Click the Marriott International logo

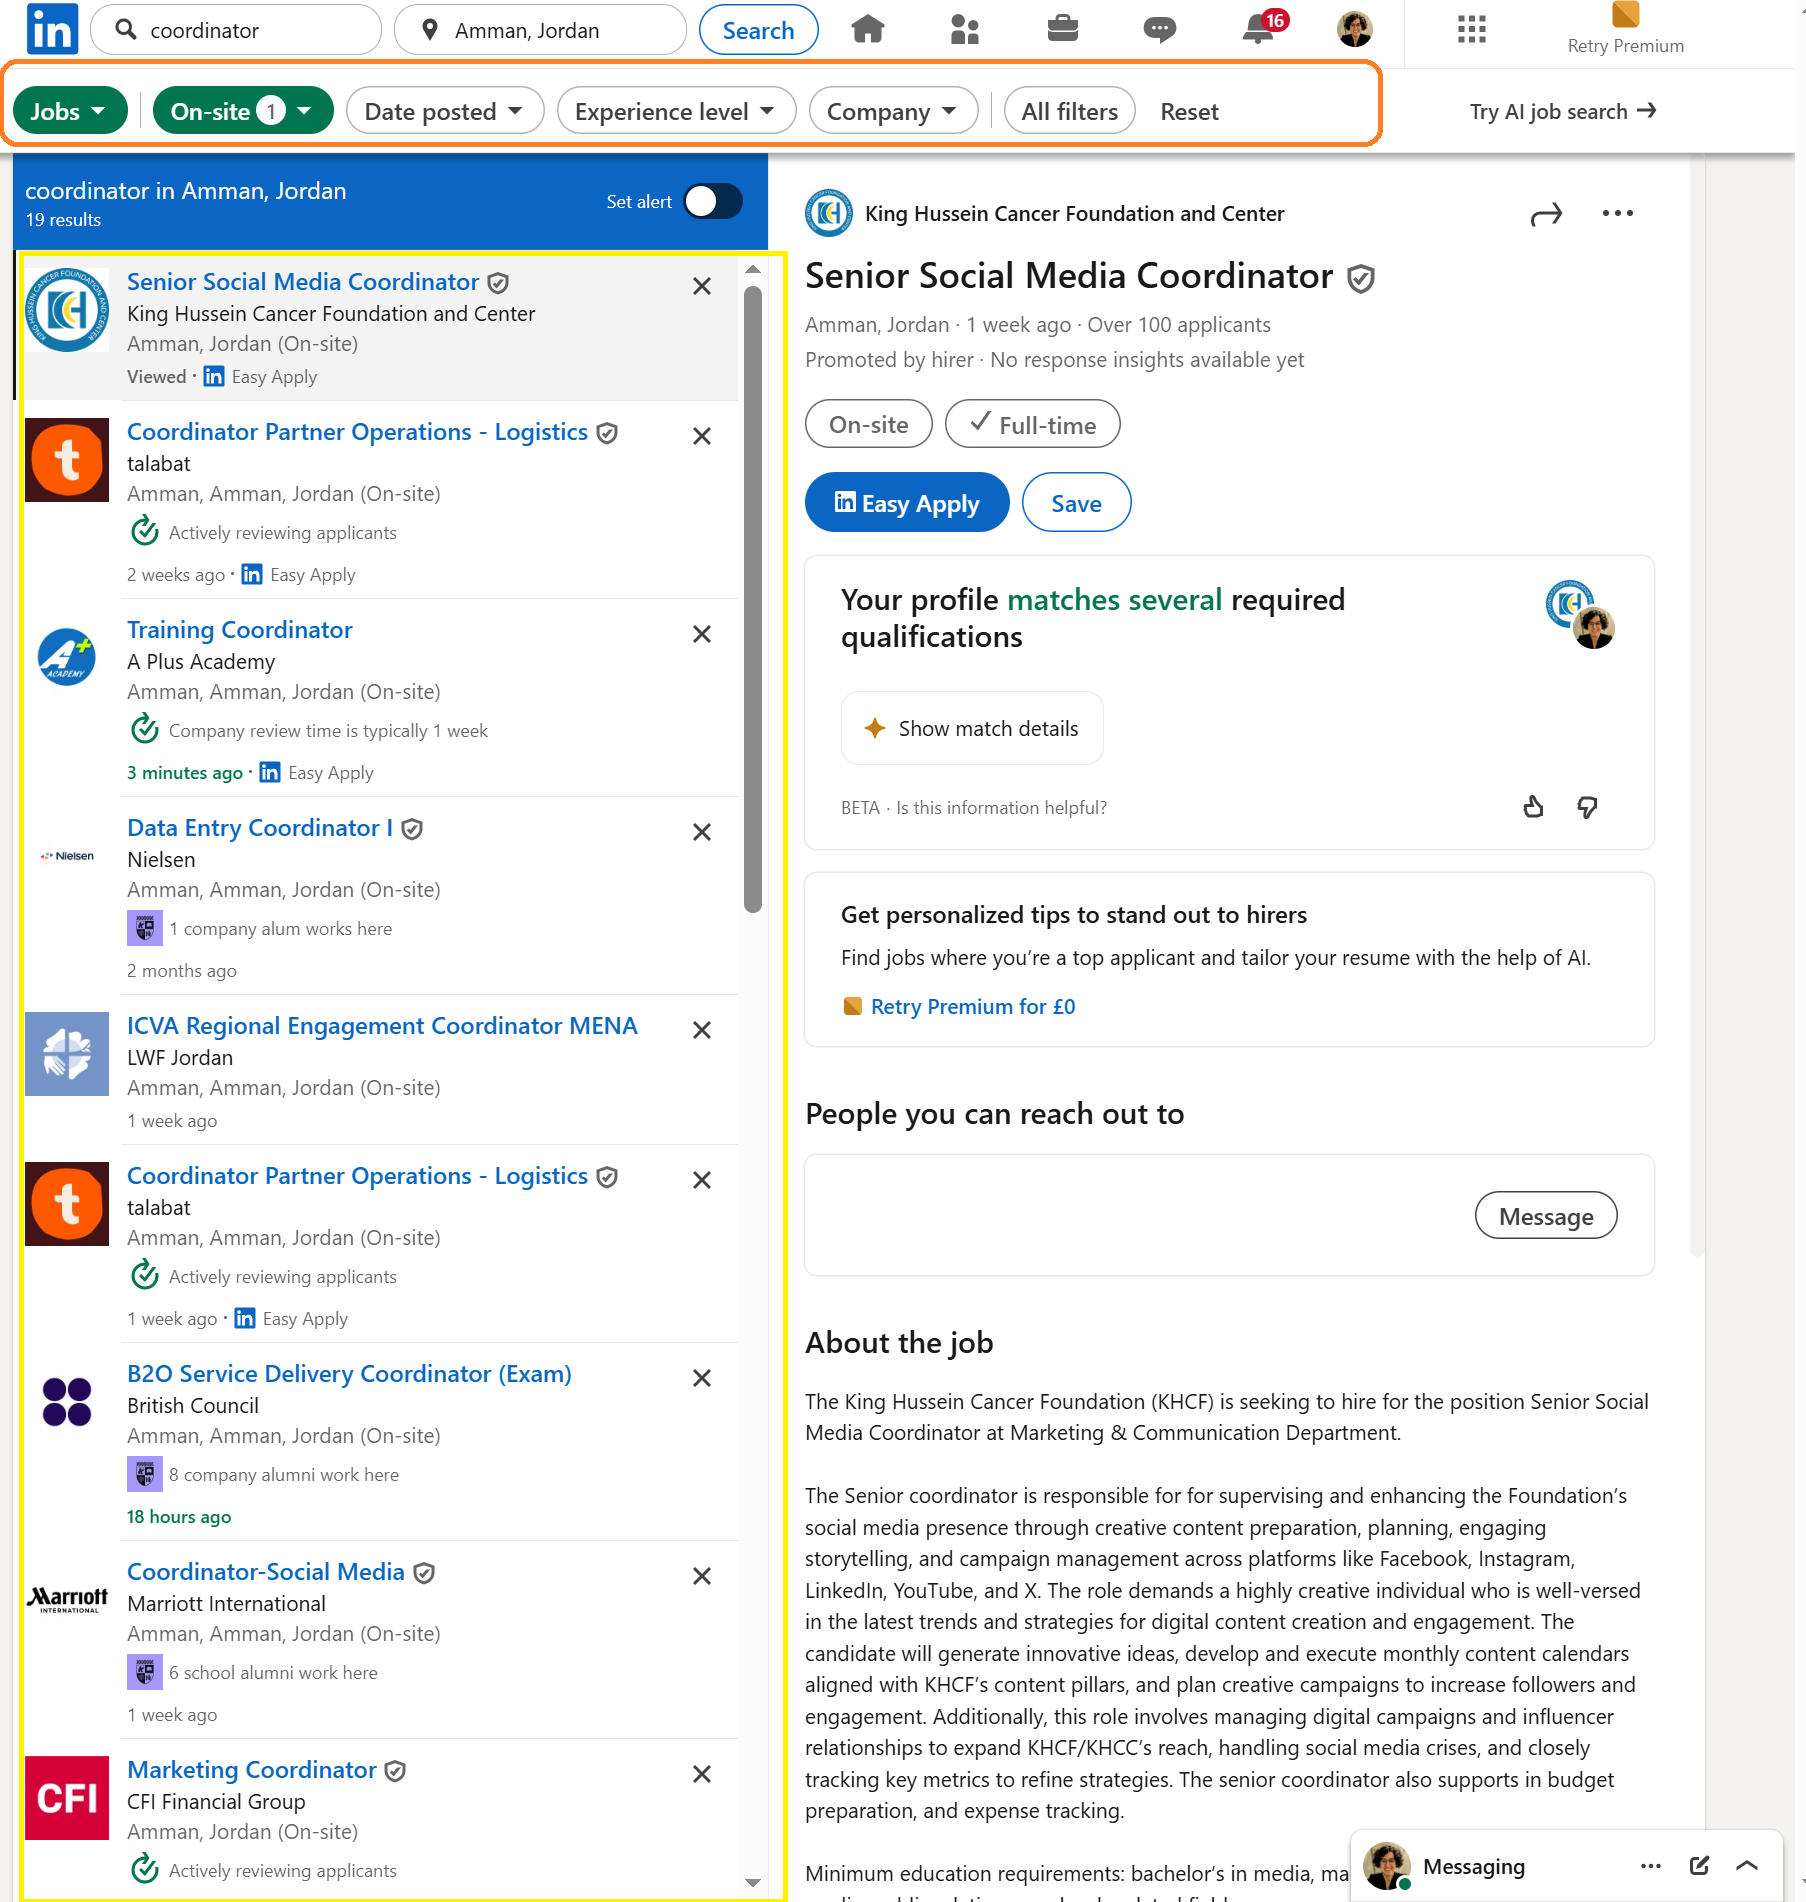67,1600
